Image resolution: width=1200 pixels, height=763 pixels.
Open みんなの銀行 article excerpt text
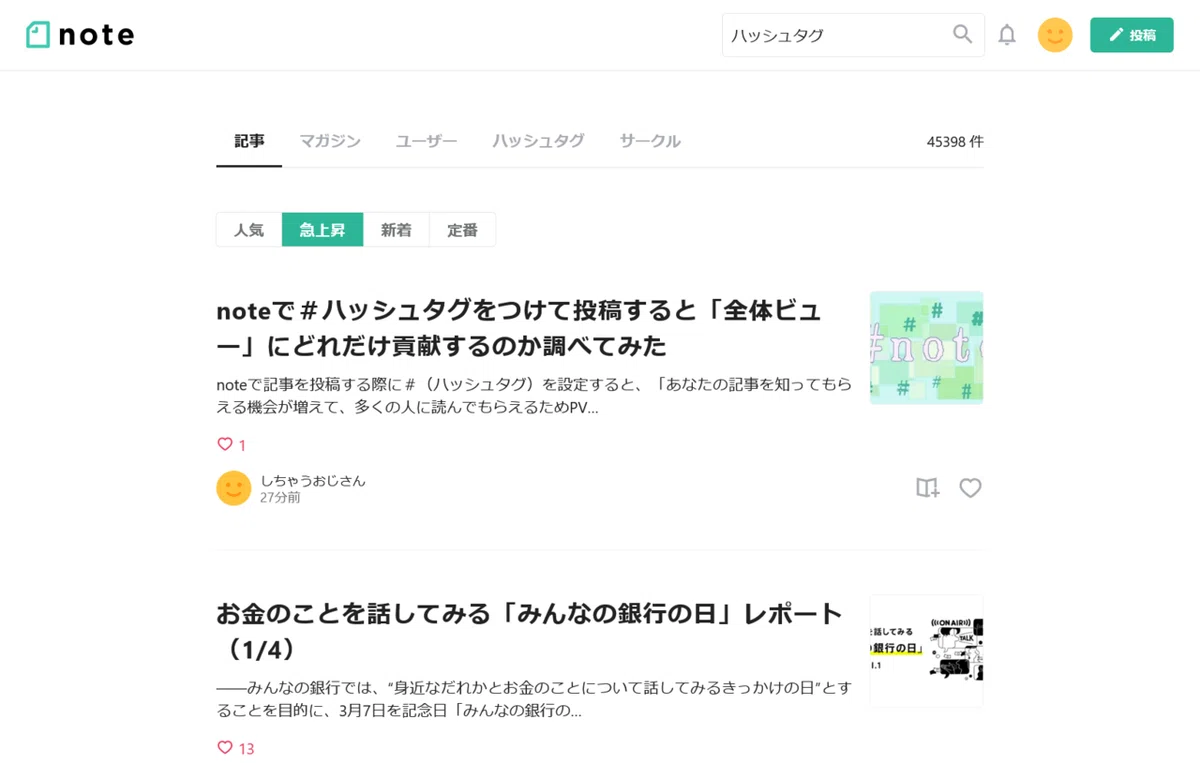(x=533, y=699)
